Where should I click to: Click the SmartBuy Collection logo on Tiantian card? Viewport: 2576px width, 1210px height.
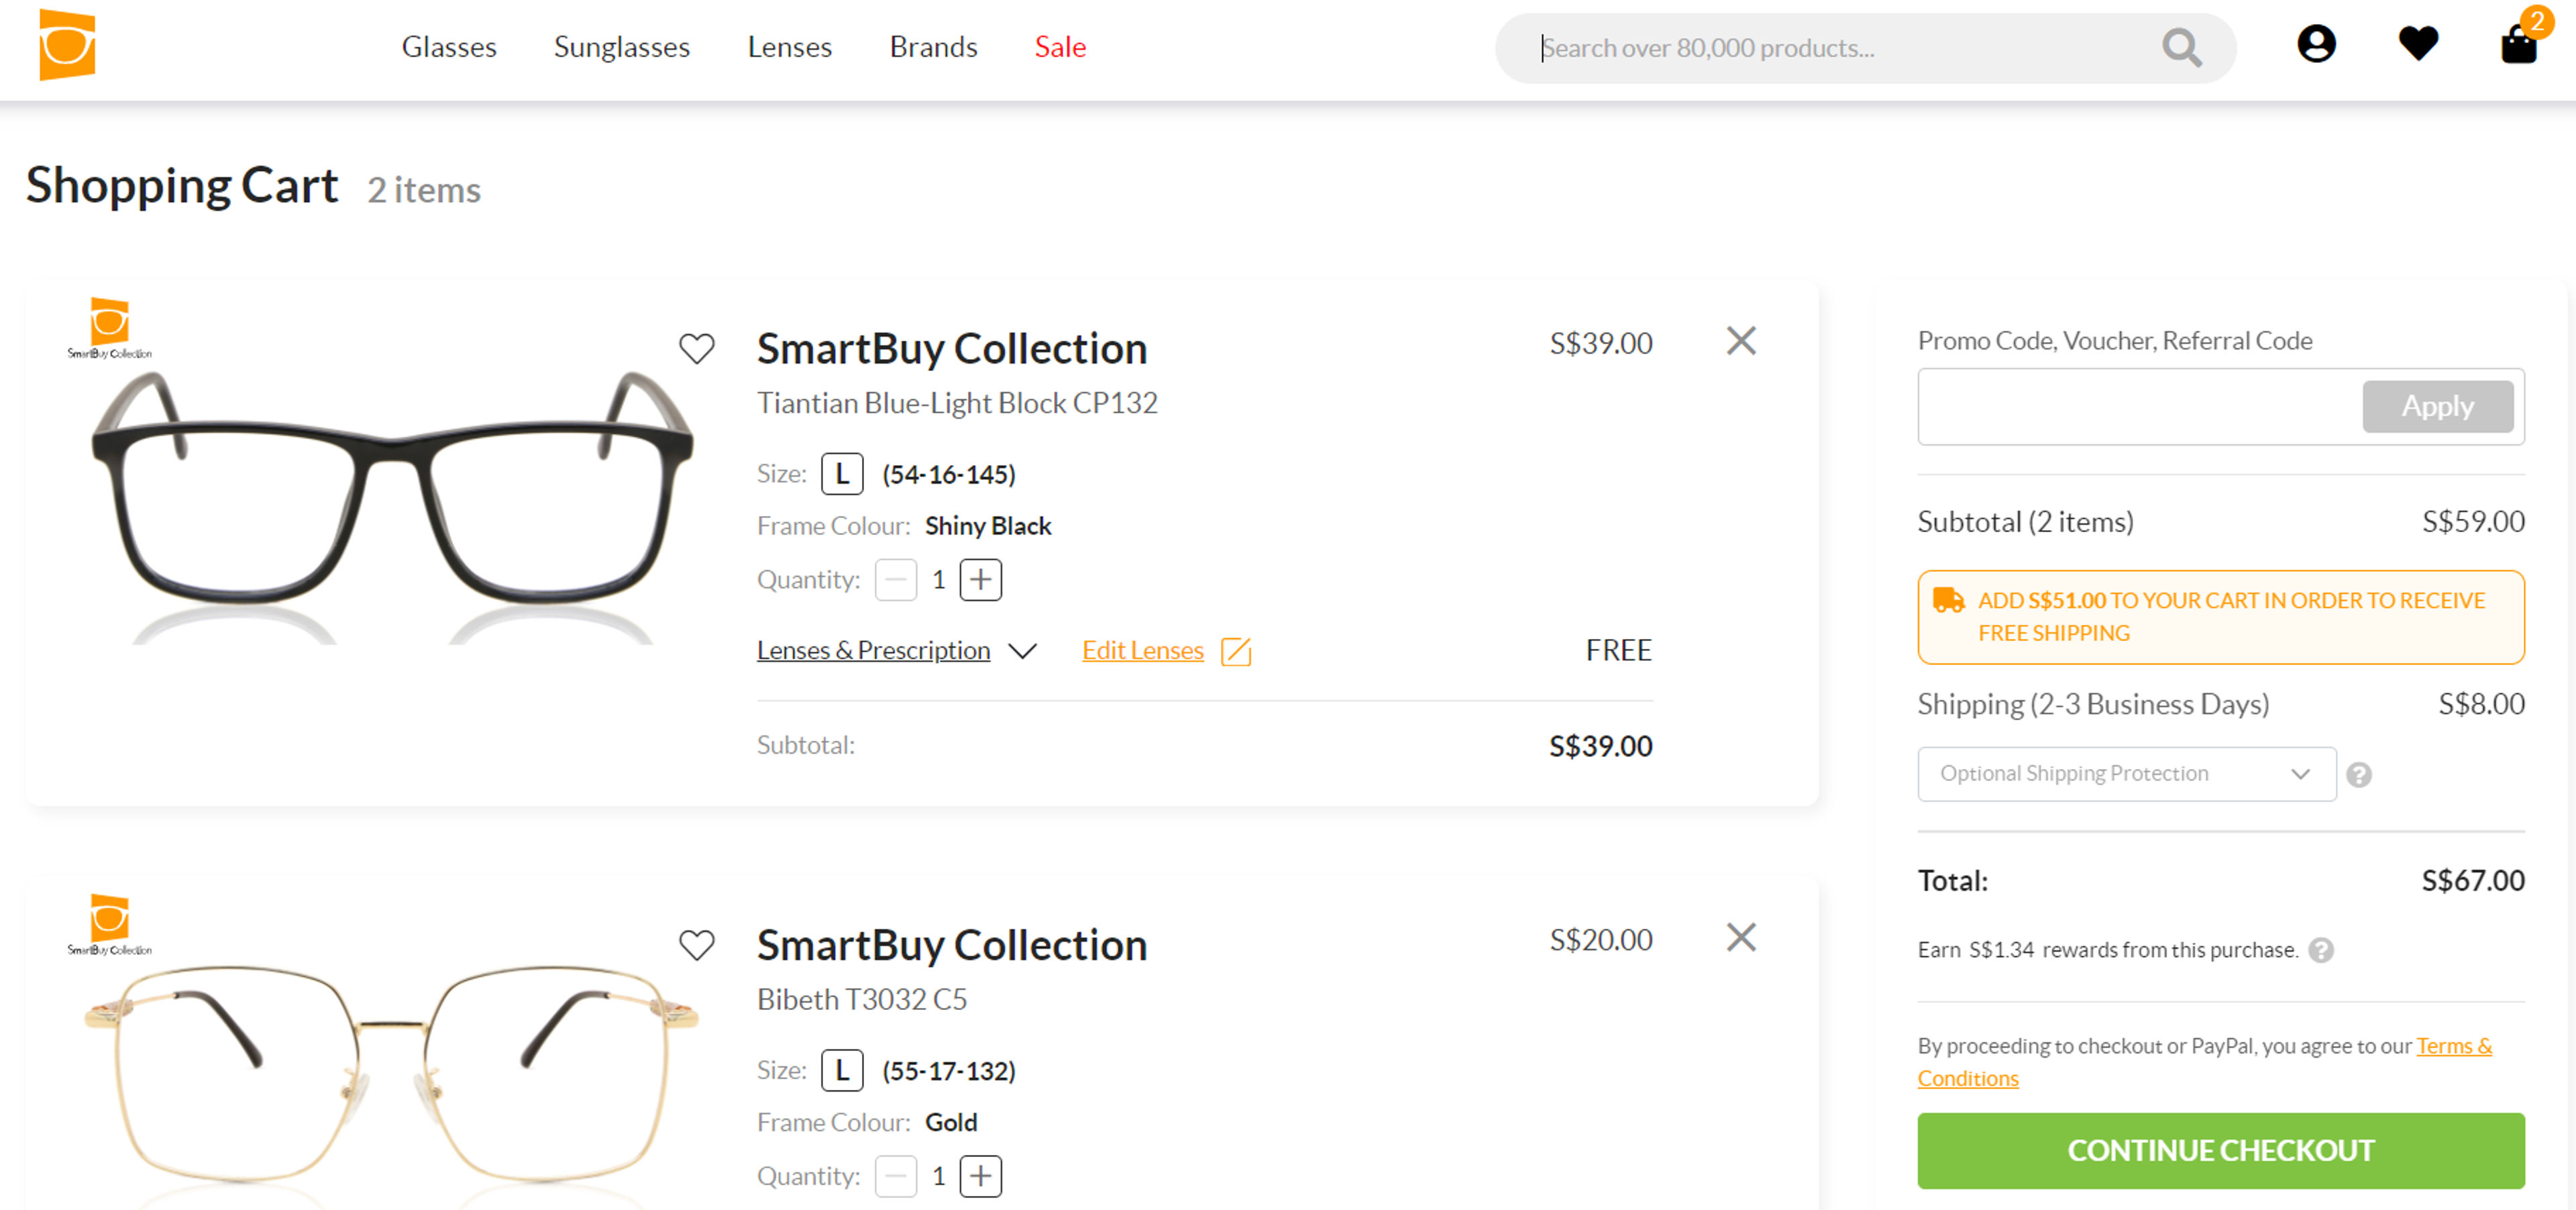[109, 327]
